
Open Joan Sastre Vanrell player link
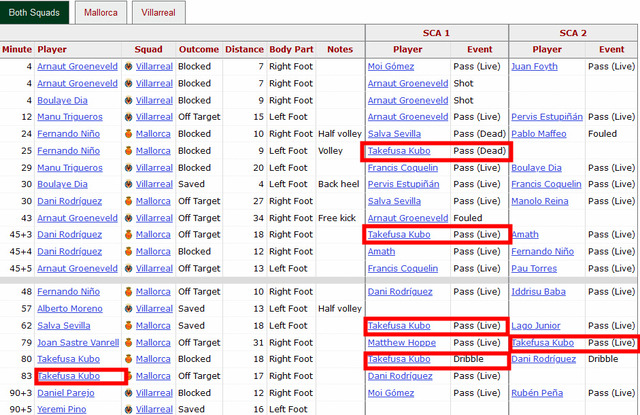(78, 343)
